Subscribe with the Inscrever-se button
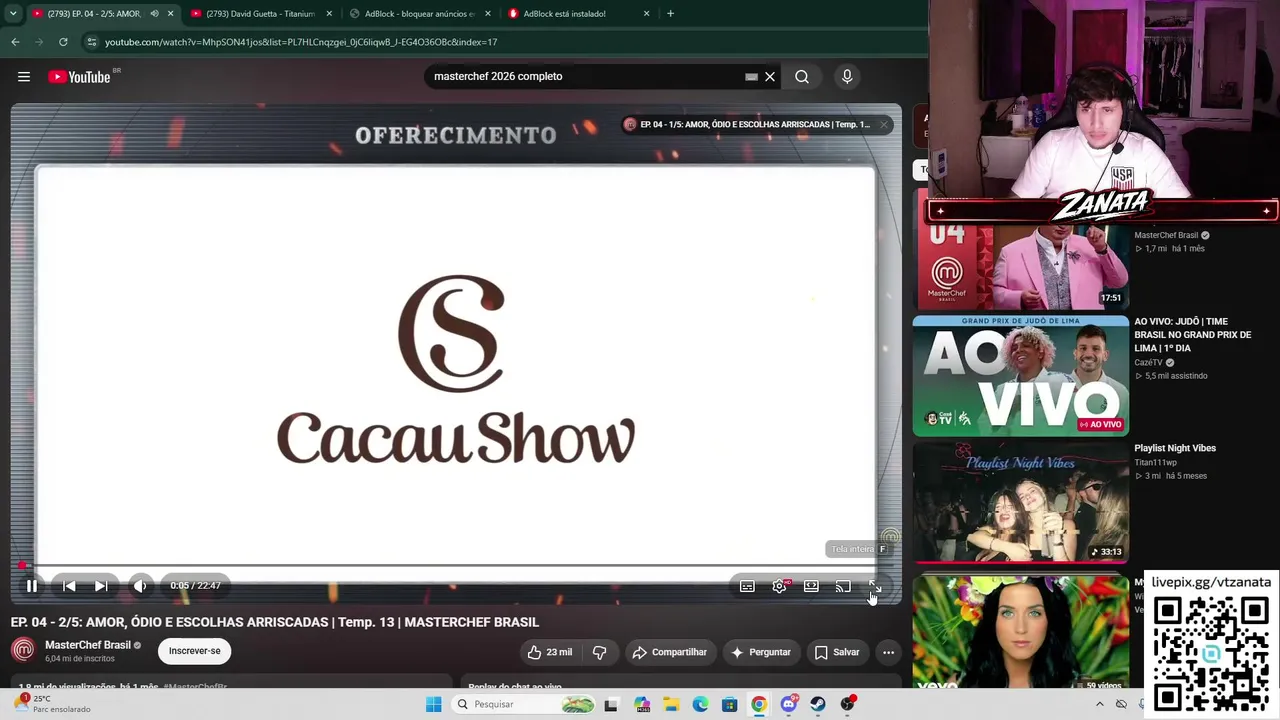Screen dimensions: 1280x720 pos(195,651)
